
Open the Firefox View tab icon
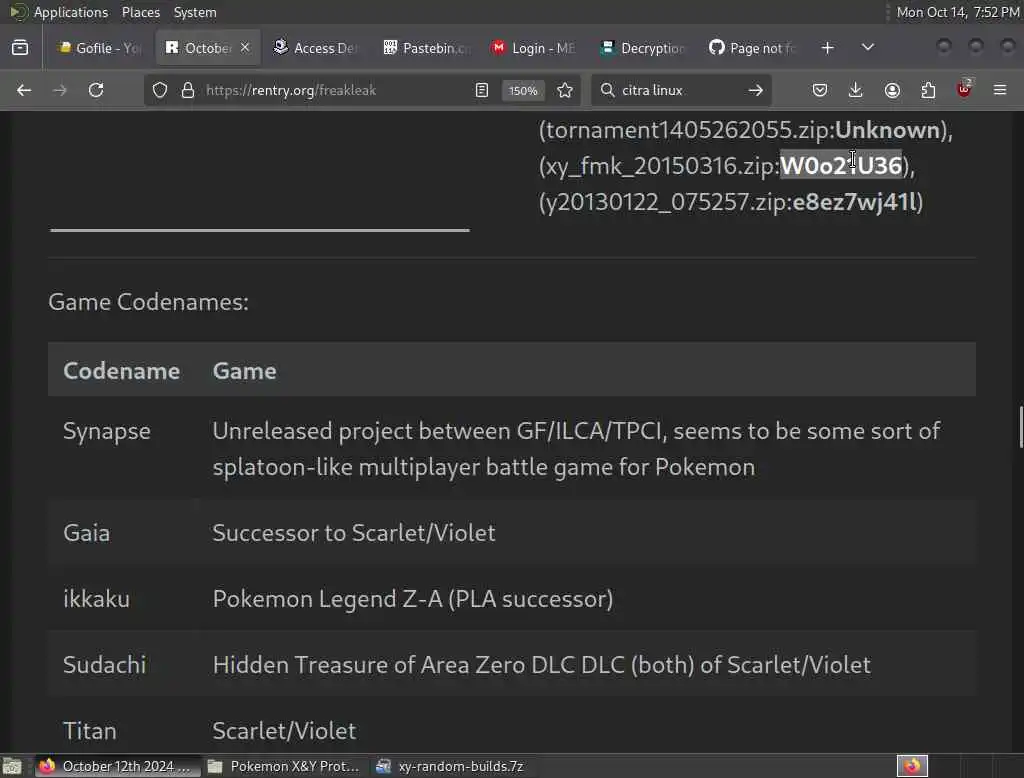point(20,48)
